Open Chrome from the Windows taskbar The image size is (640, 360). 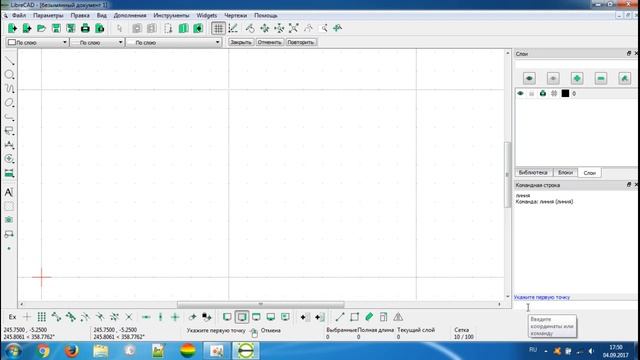(42, 351)
